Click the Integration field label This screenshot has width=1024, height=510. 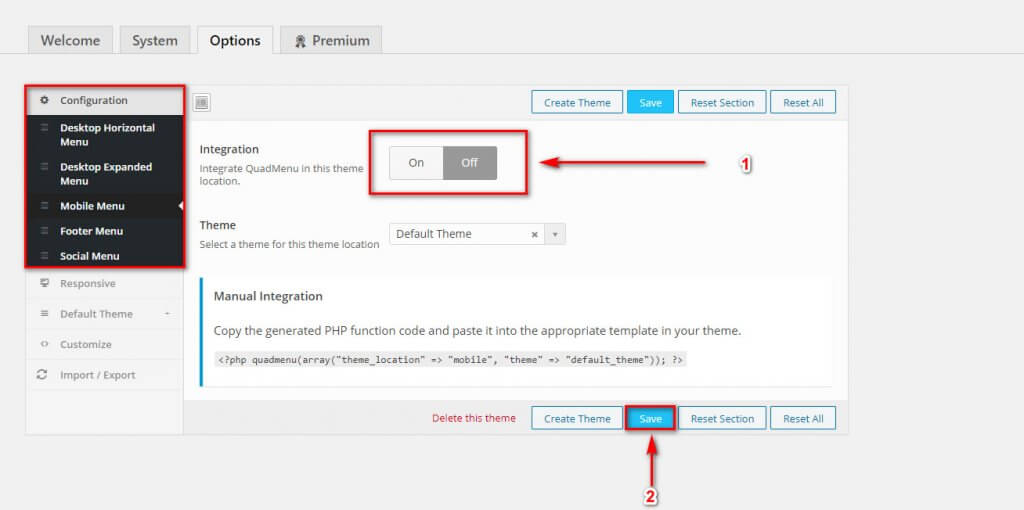coord(229,150)
